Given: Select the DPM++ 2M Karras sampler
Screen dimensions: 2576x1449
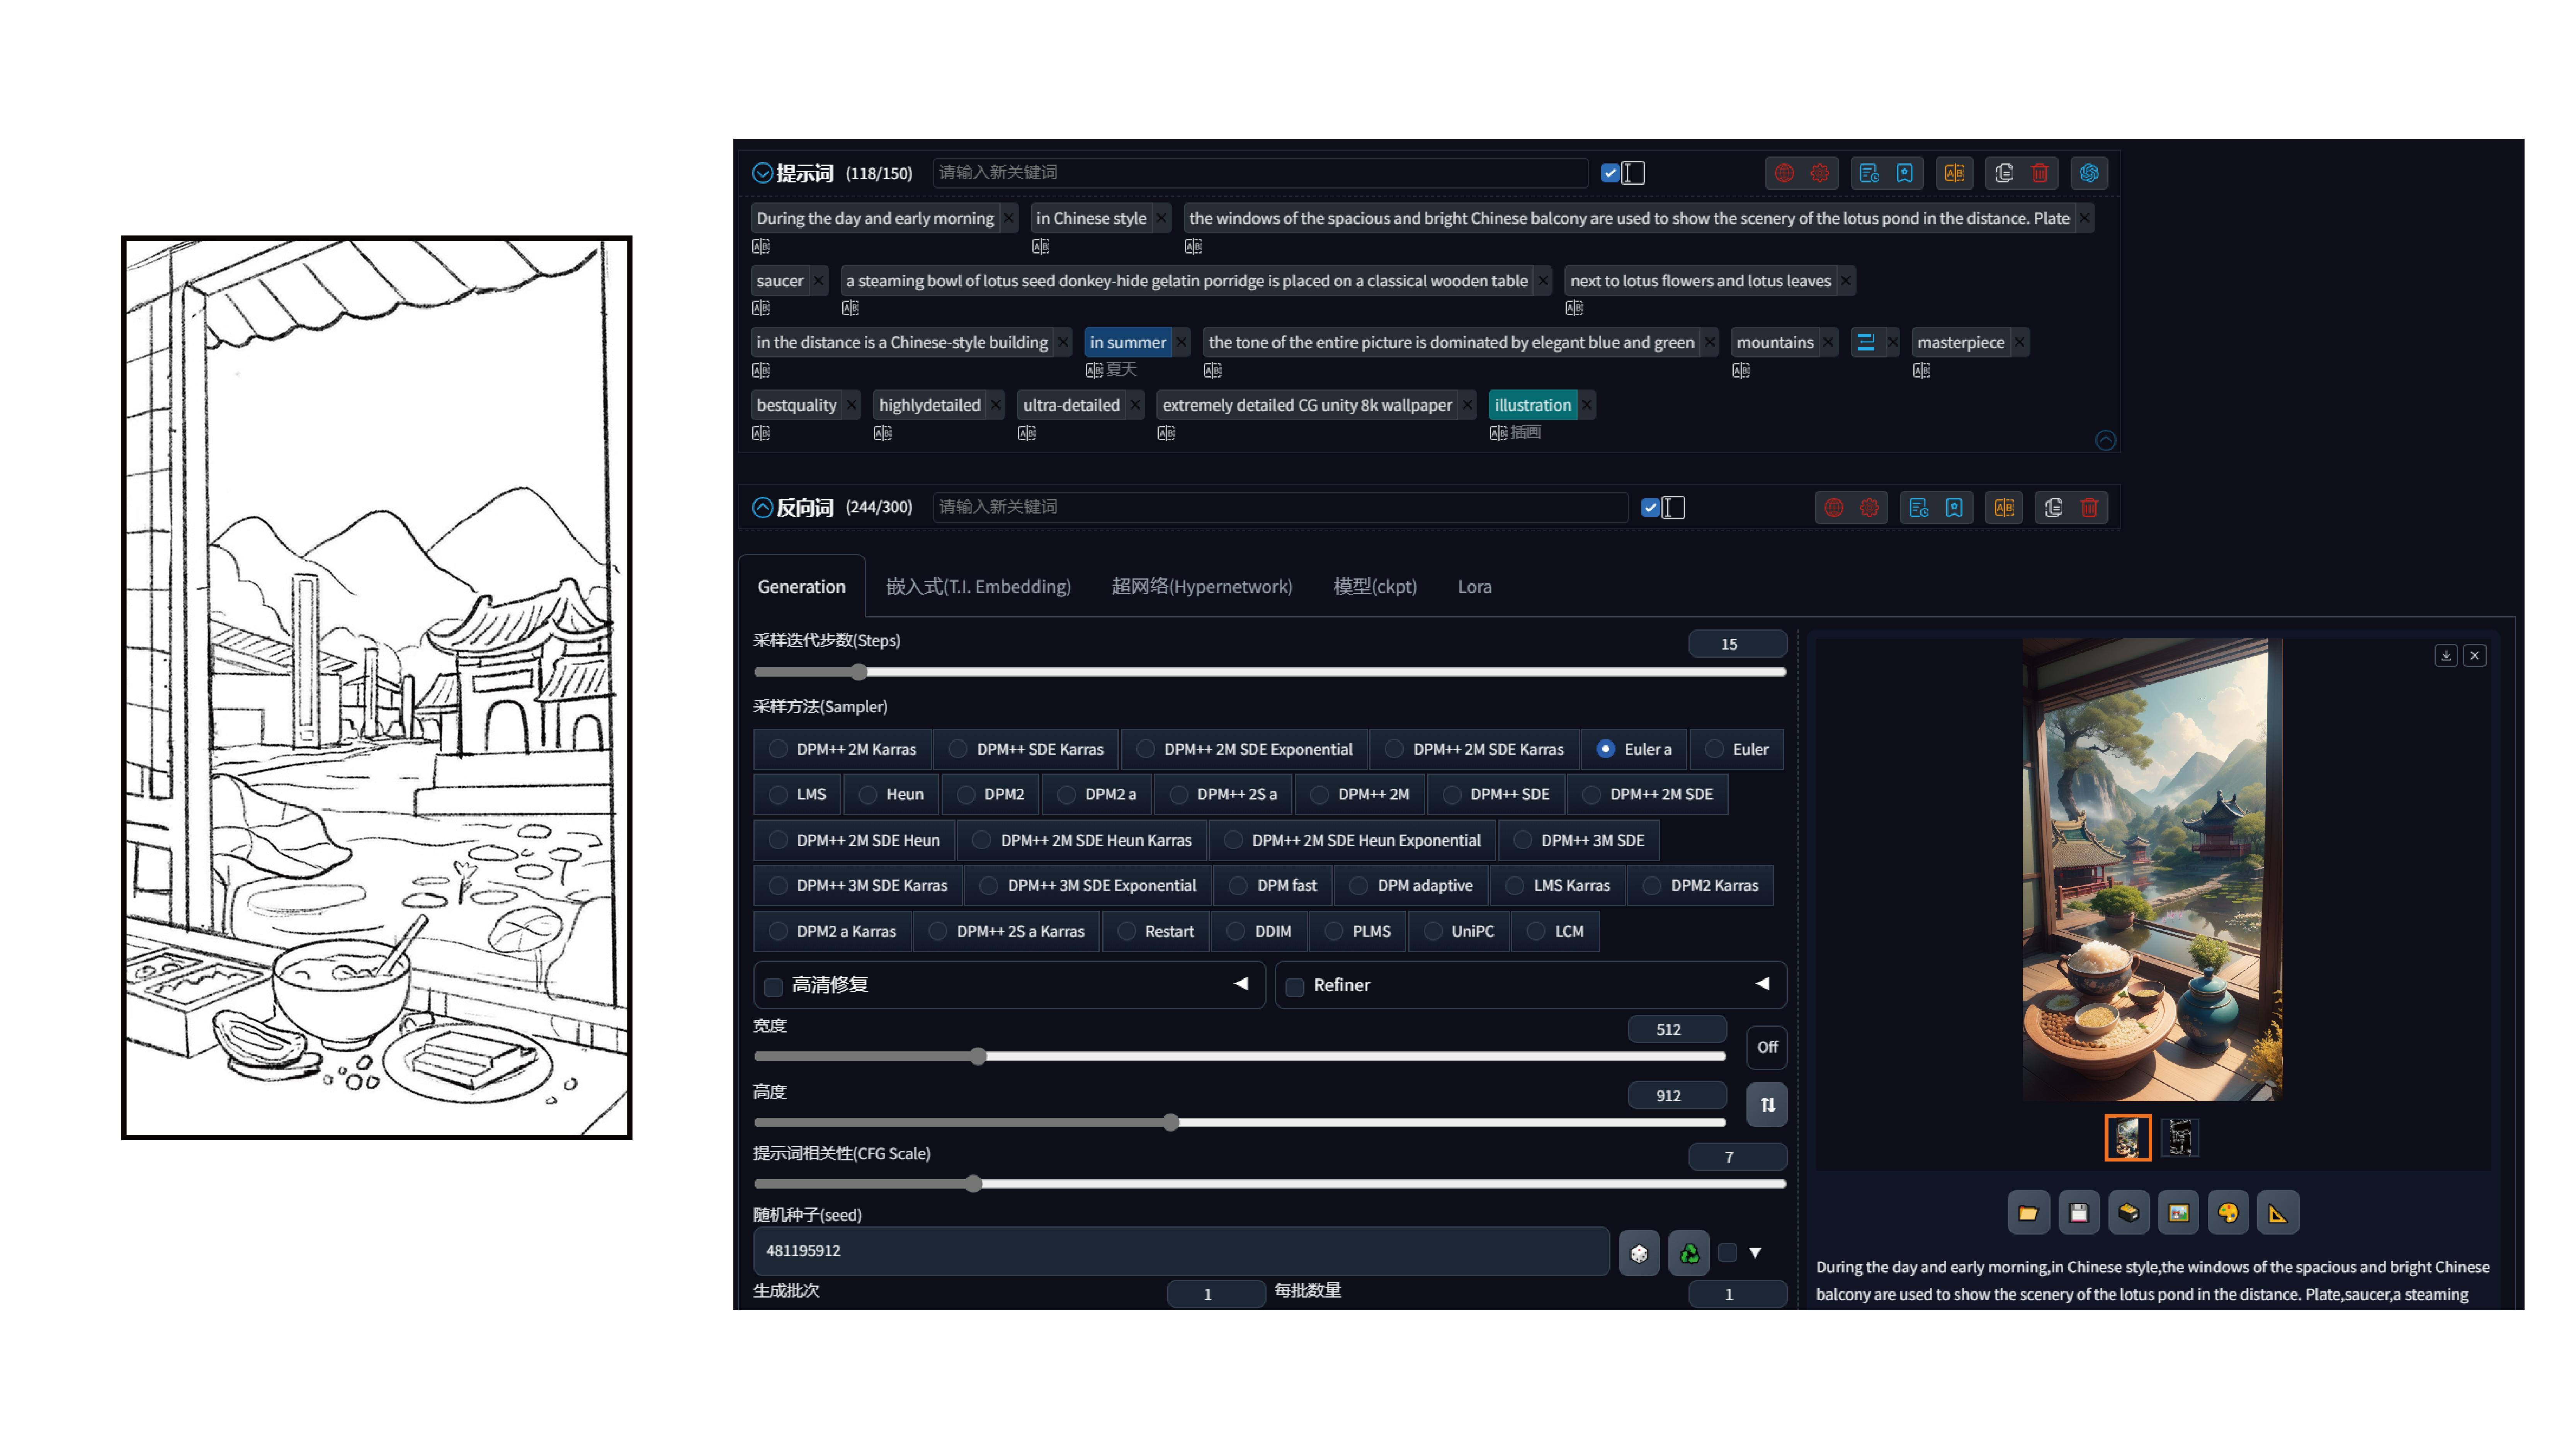Looking at the screenshot, I should click(x=843, y=749).
